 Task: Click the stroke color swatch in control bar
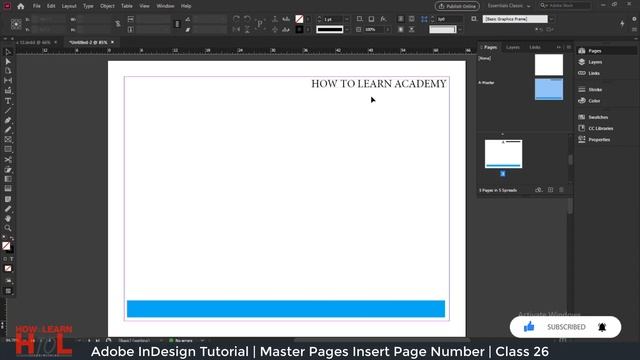click(x=299, y=30)
